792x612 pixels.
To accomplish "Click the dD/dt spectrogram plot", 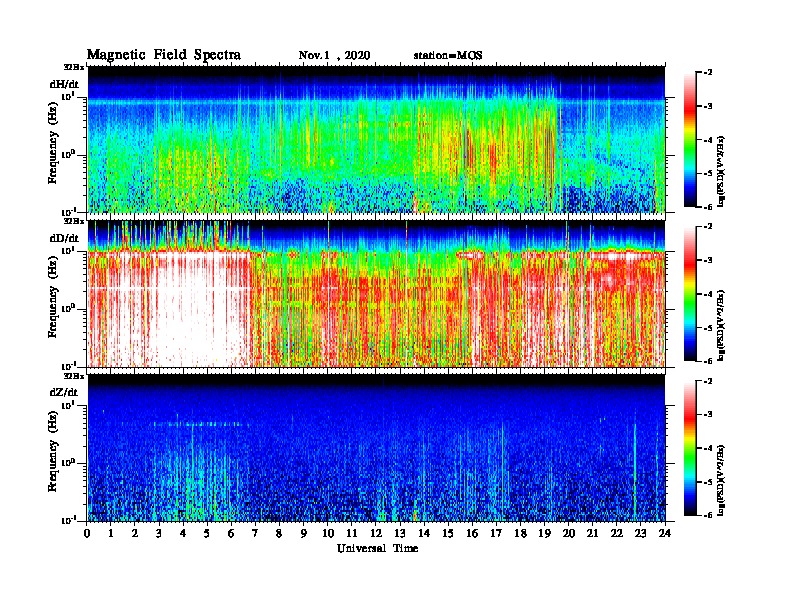I will [x=377, y=294].
